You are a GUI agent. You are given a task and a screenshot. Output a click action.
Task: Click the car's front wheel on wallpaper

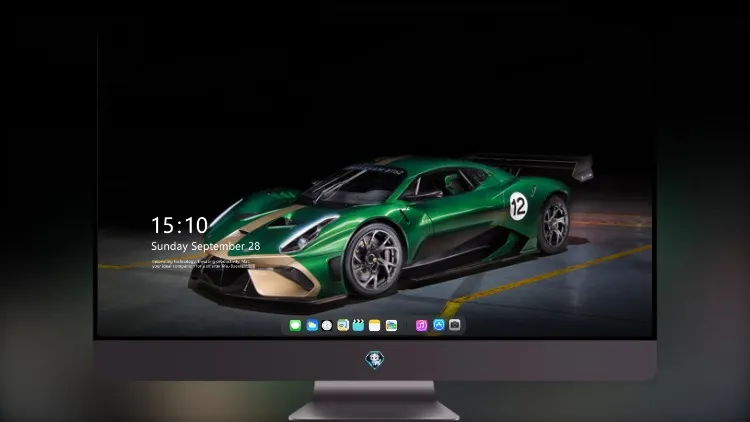[374, 260]
